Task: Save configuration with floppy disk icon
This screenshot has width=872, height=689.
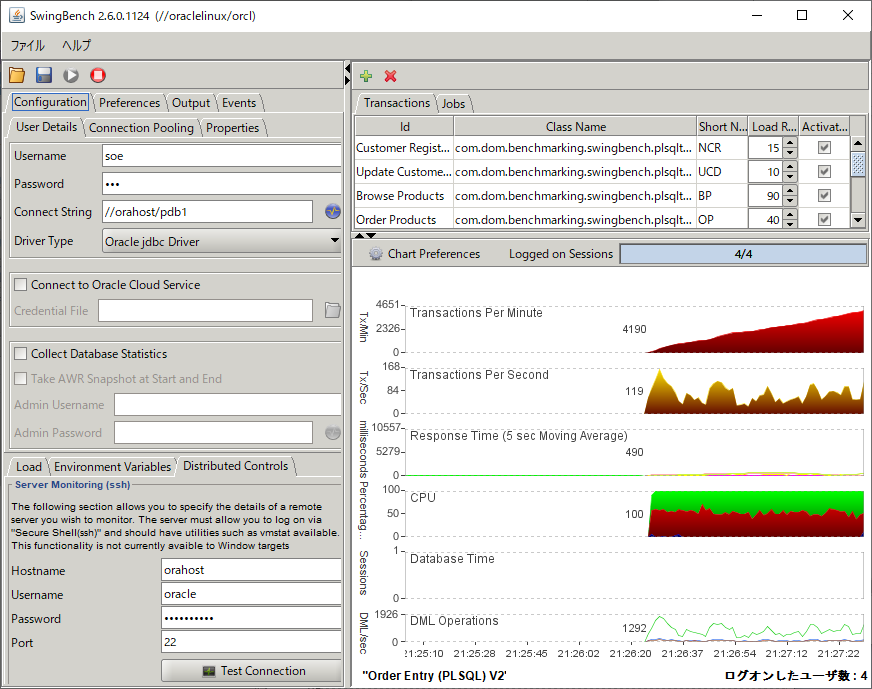Action: click(x=44, y=75)
